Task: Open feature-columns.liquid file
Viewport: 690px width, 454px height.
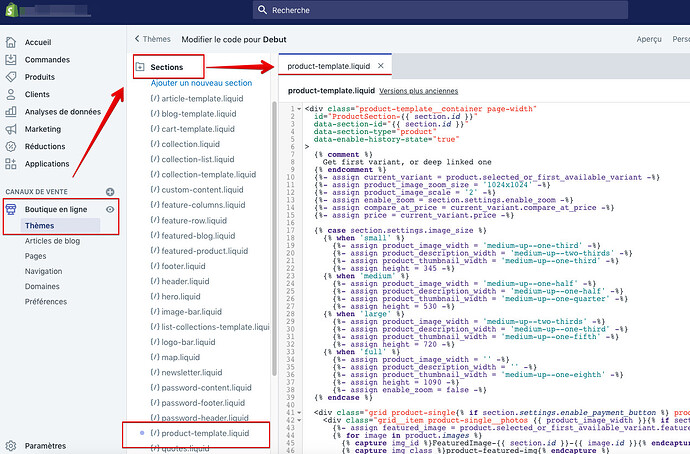Action: point(203,205)
